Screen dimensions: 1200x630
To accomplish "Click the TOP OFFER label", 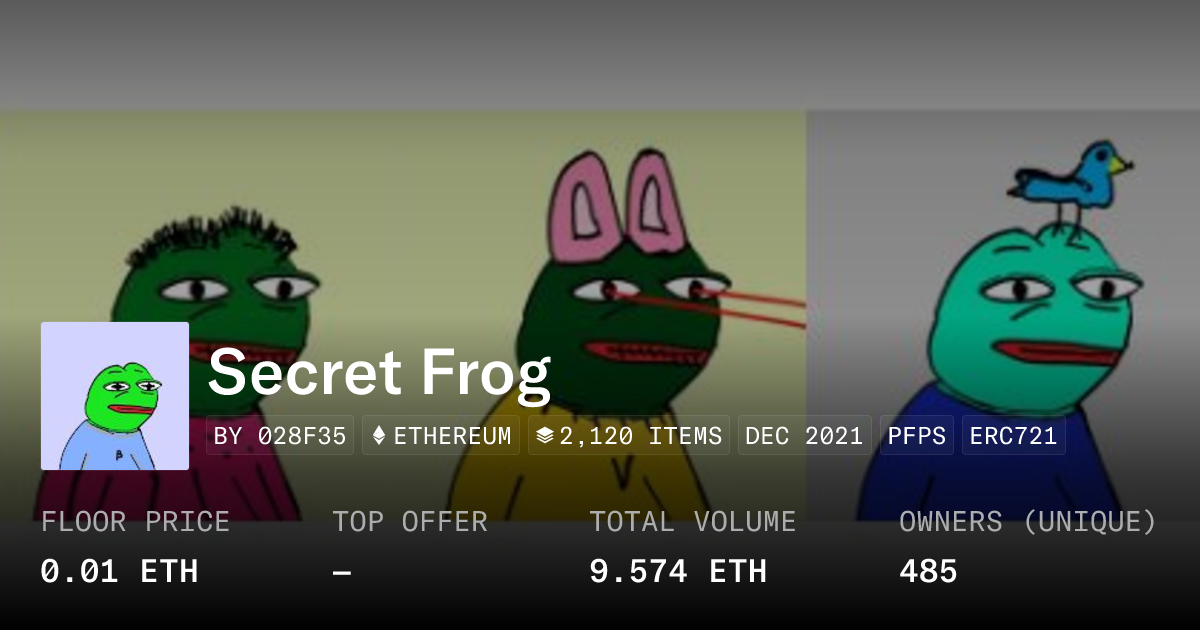I will point(410,522).
